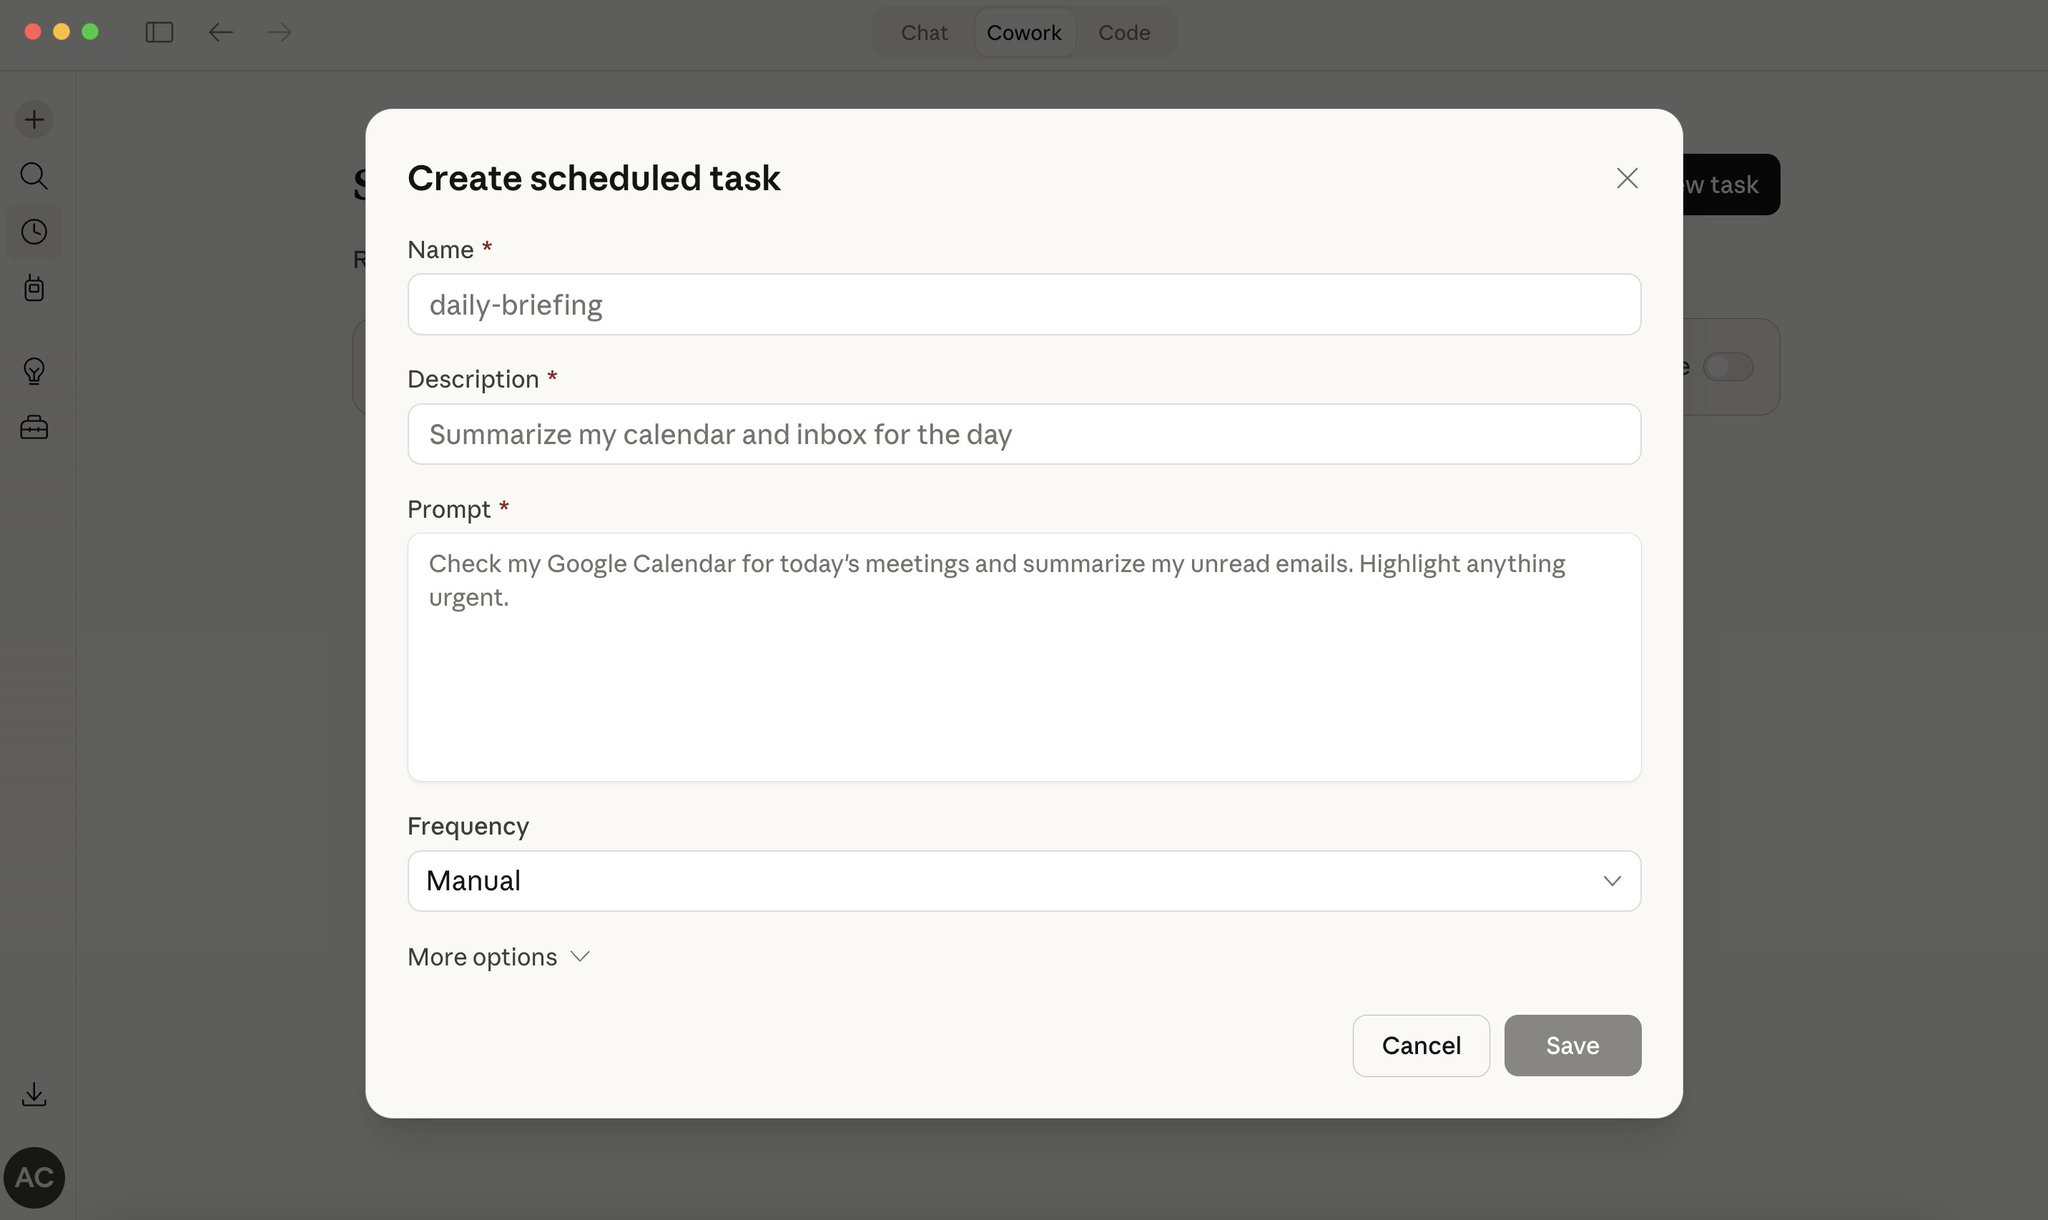Screen dimensions: 2048x1220
Task: Switch to the Code tab
Action: 1124,32
